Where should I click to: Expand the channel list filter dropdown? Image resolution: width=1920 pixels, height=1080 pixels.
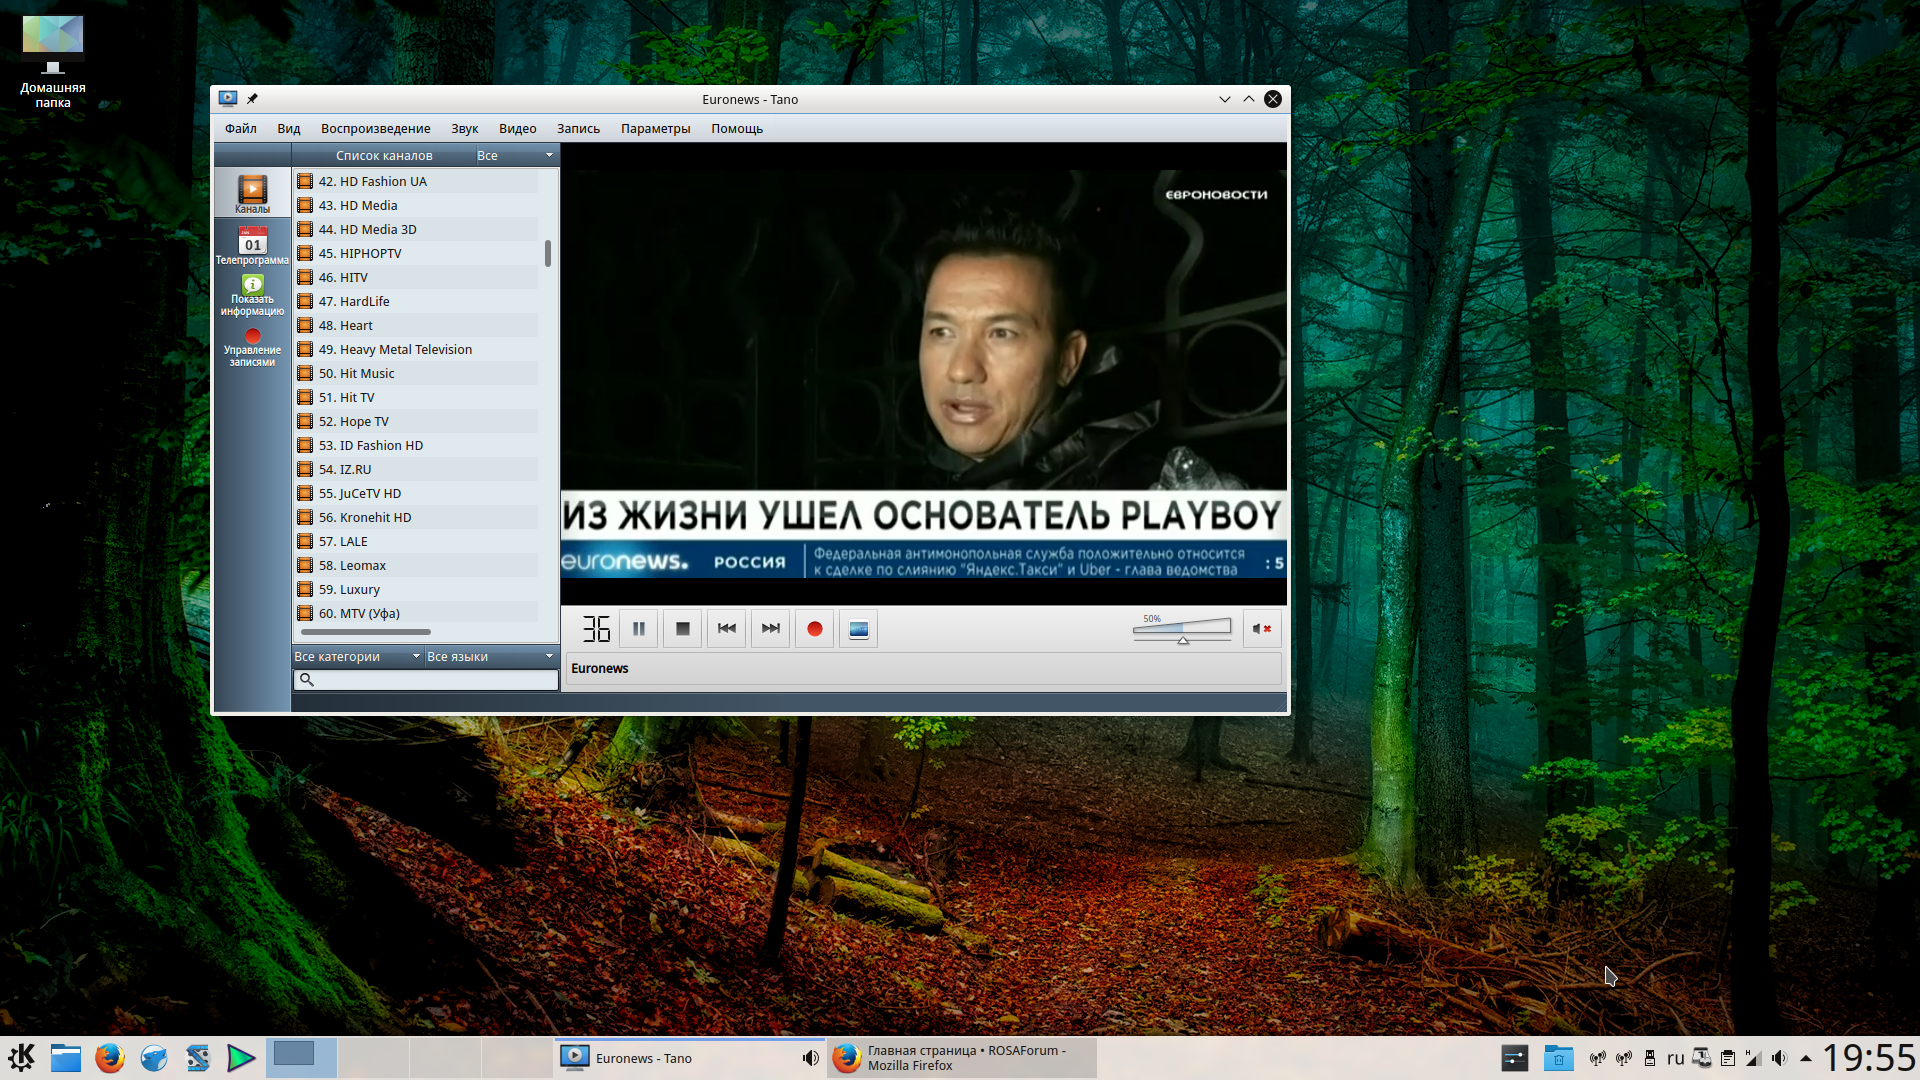514,155
